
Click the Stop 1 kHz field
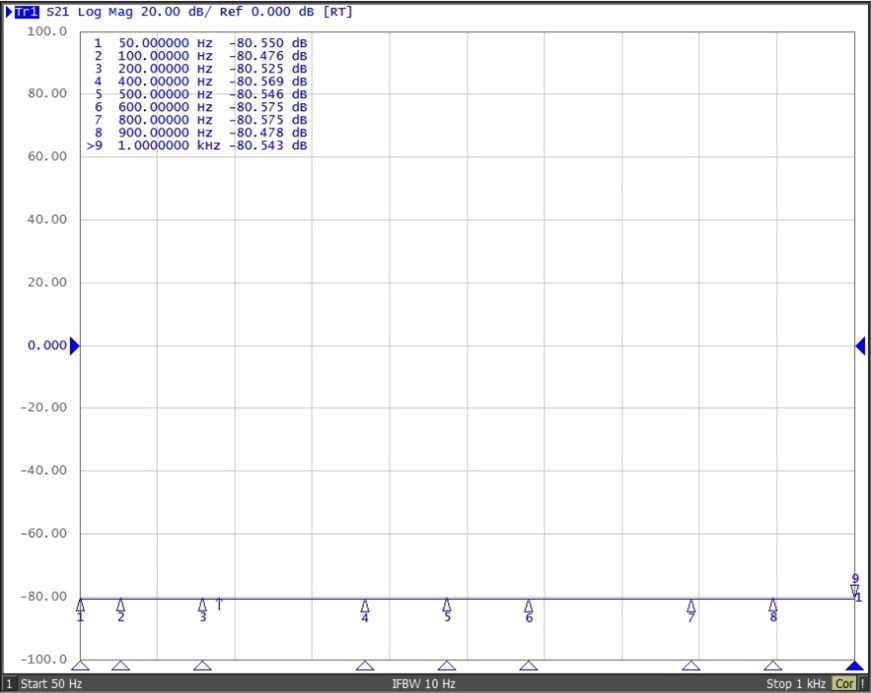click(x=797, y=684)
